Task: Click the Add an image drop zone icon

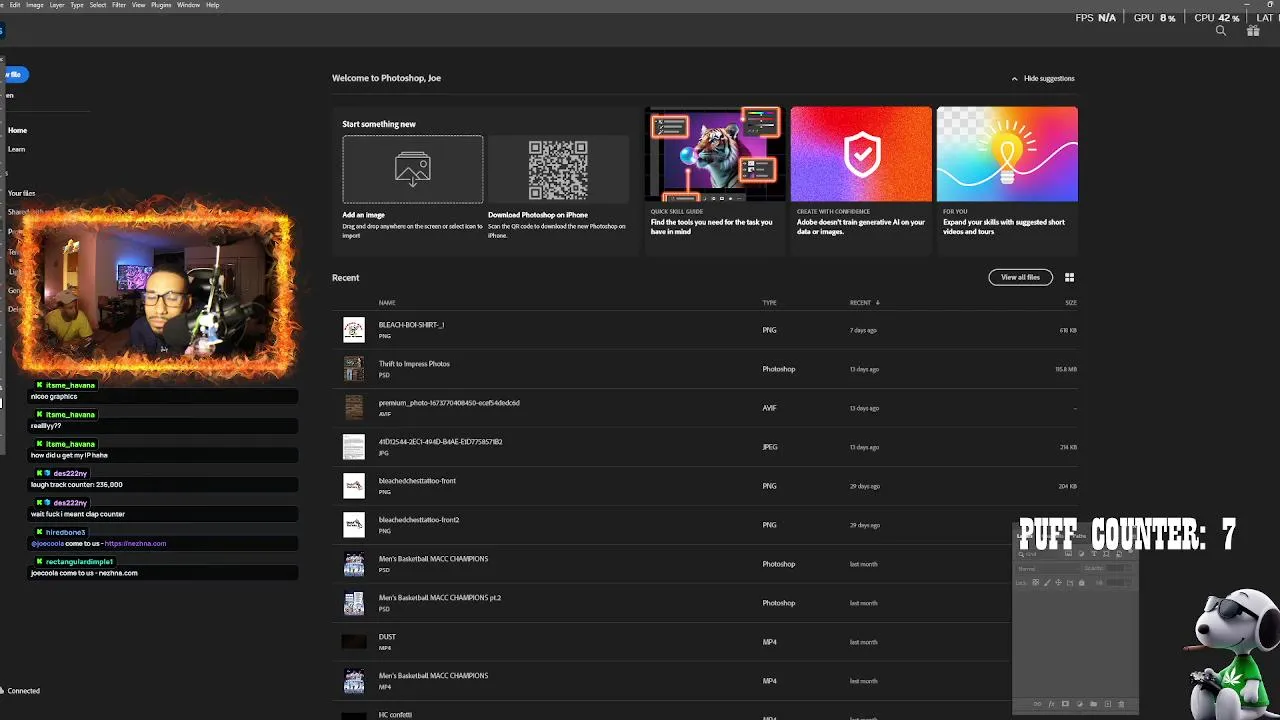Action: [x=412, y=169]
